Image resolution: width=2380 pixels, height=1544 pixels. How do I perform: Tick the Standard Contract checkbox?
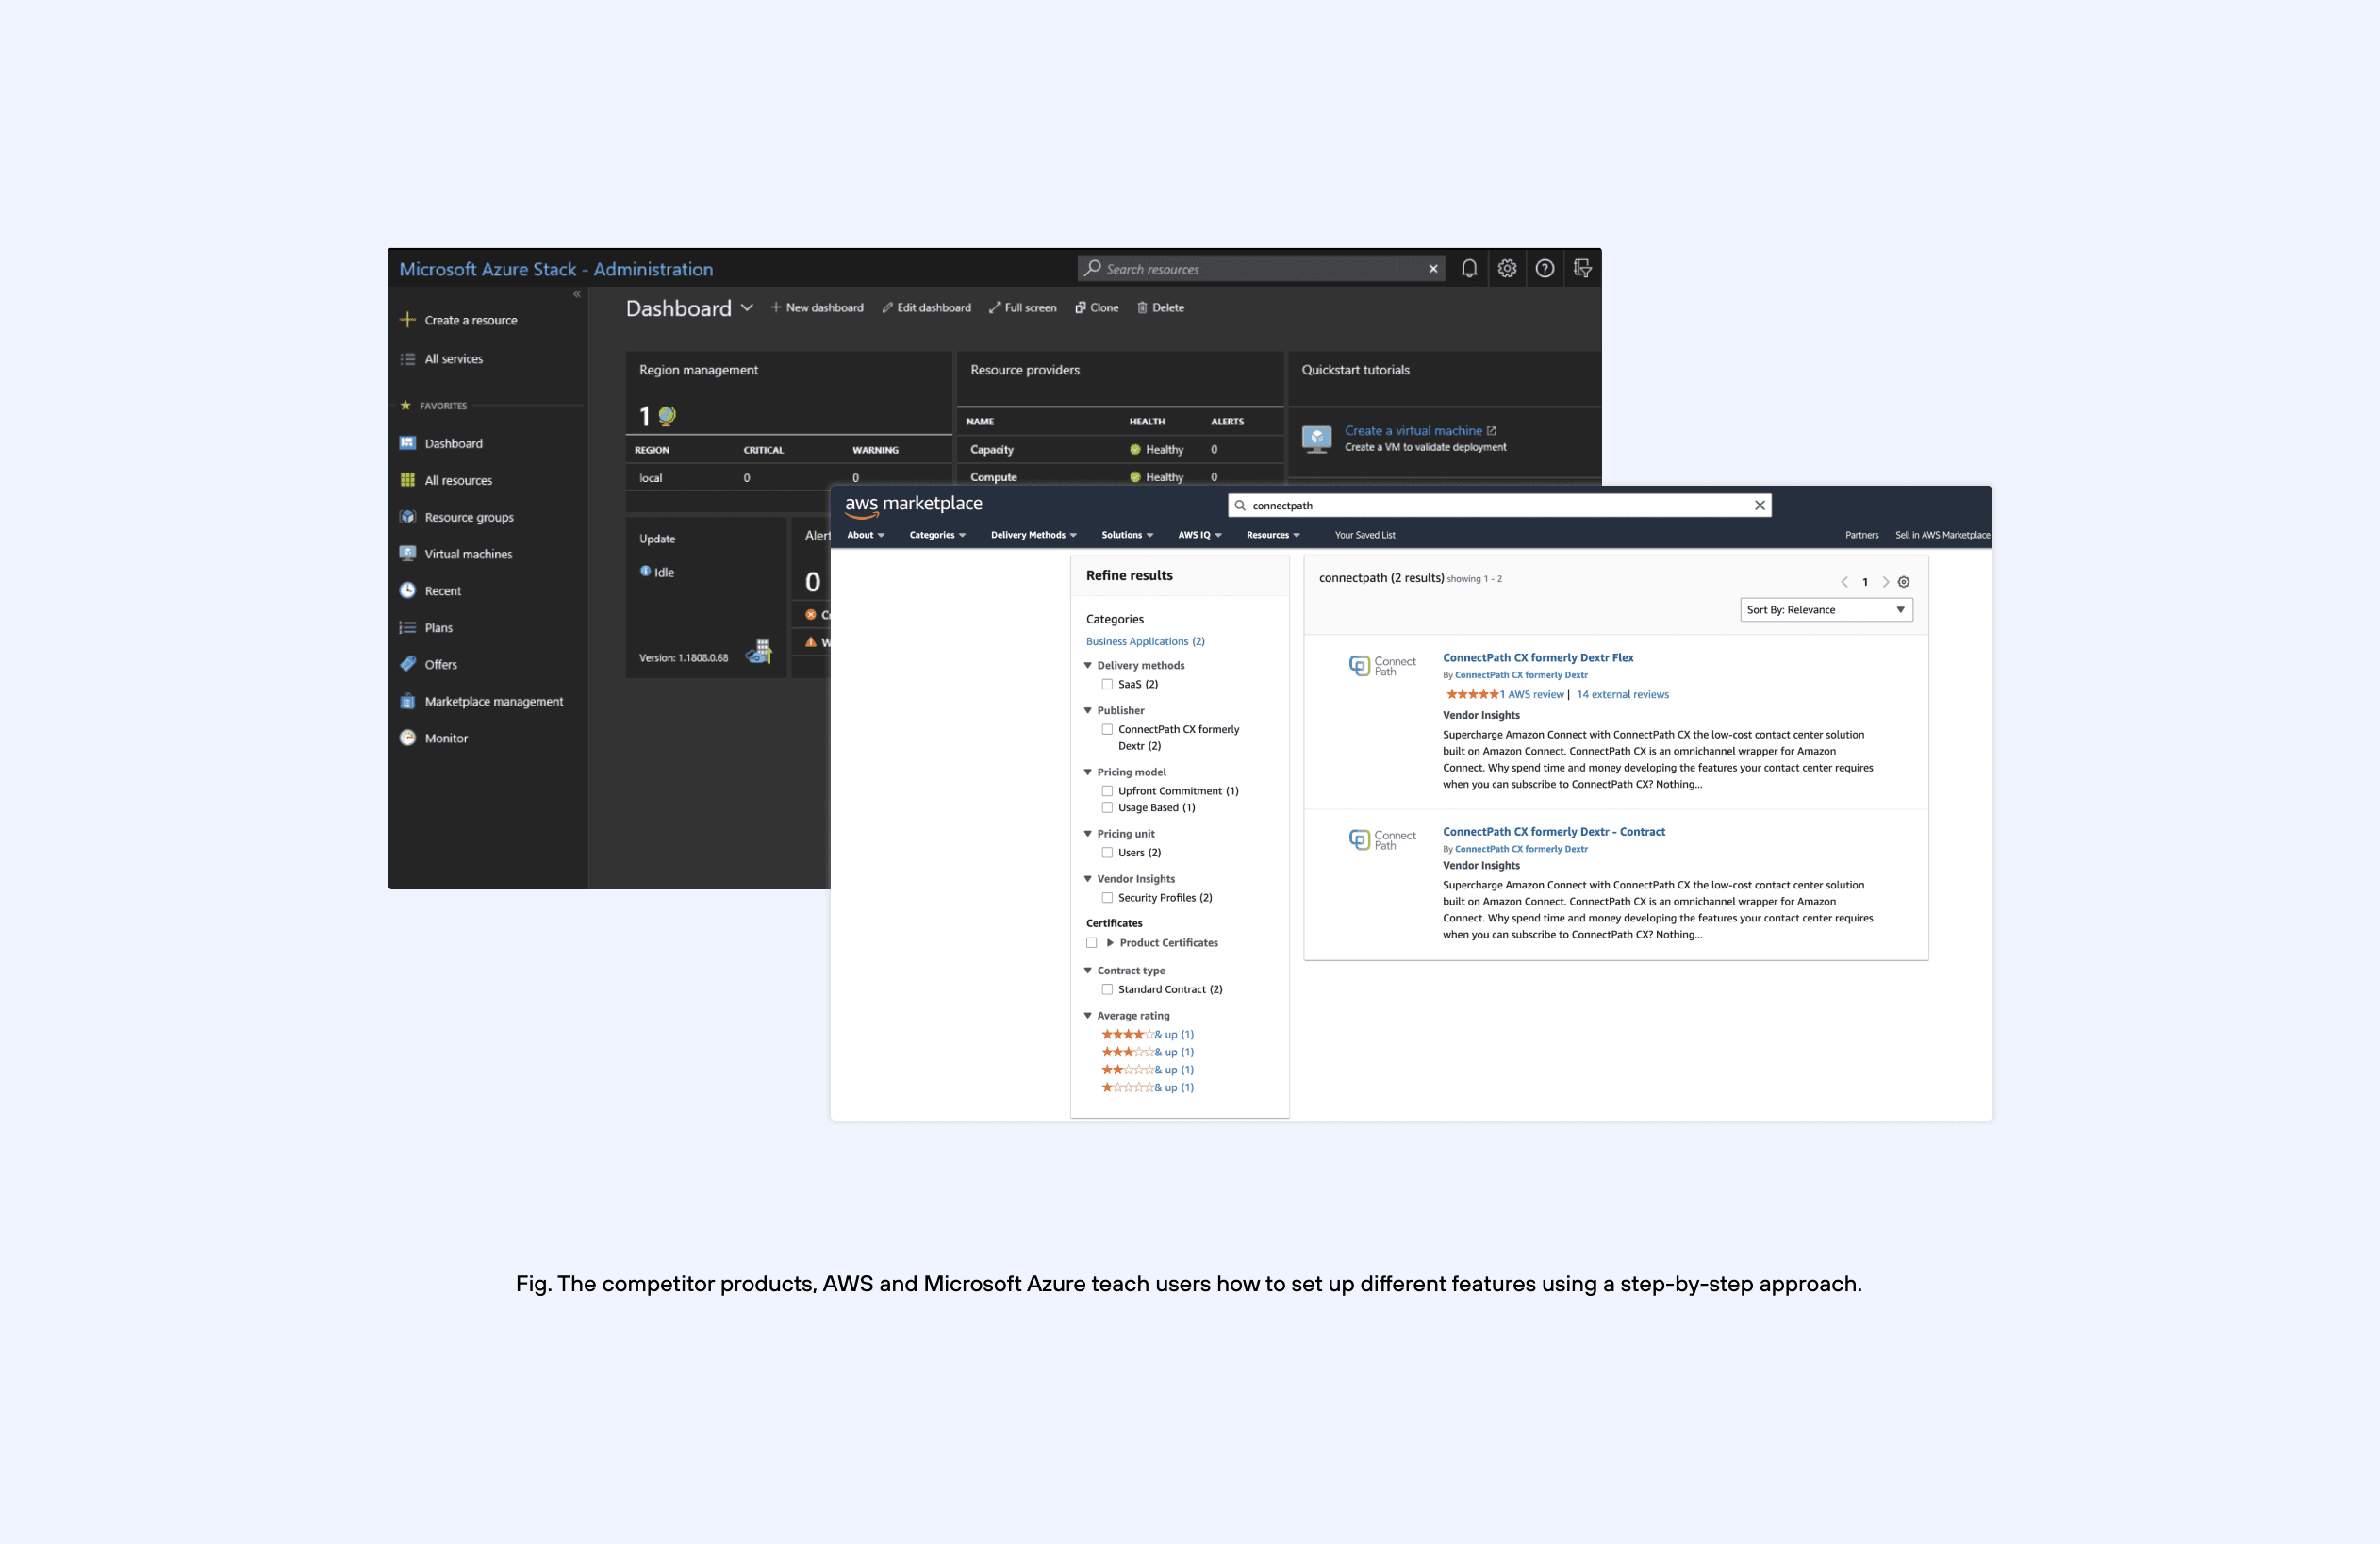(x=1107, y=989)
